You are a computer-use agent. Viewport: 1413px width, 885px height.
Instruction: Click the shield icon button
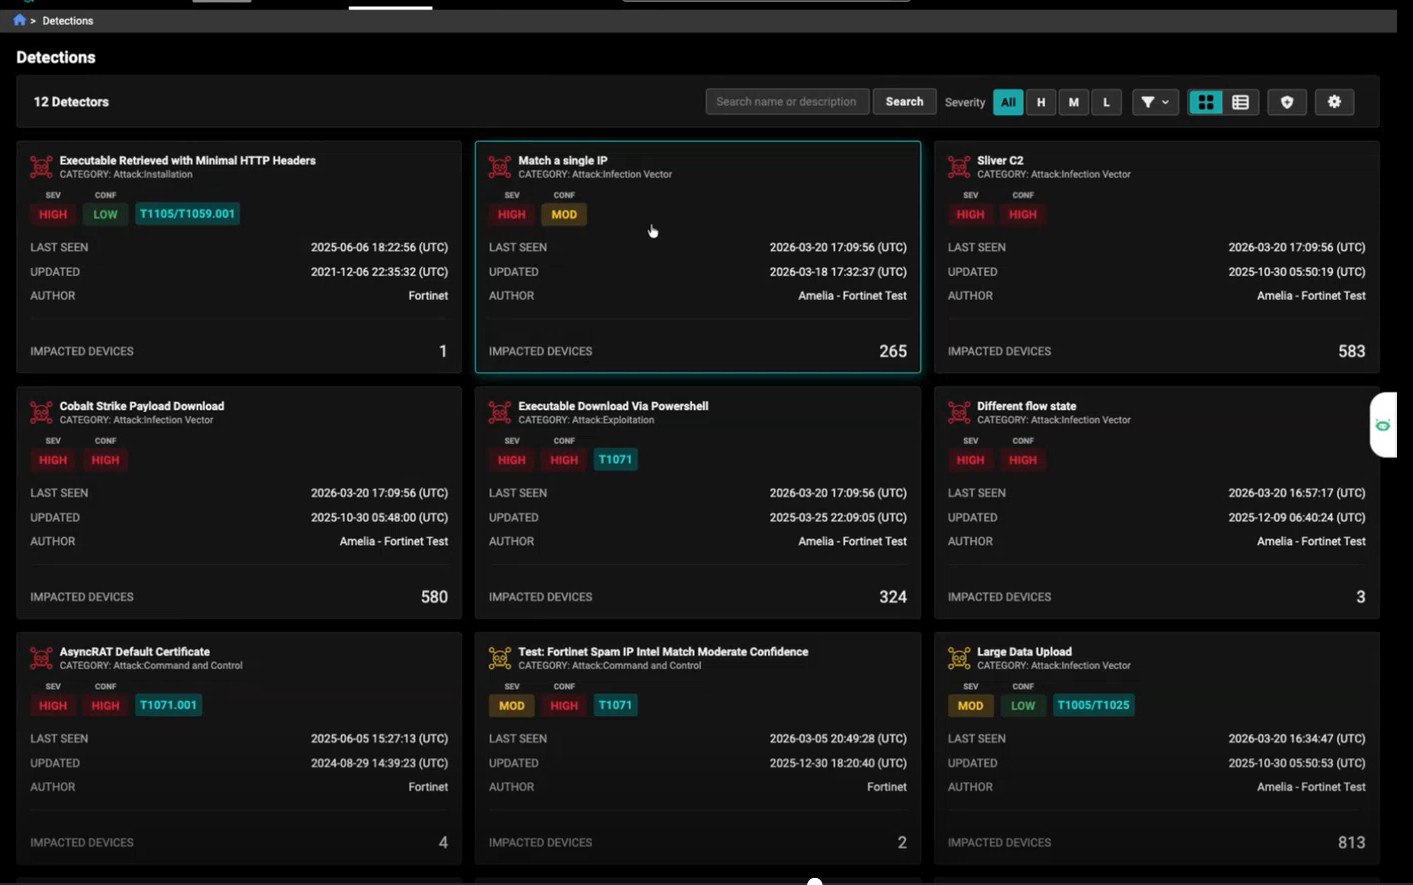coord(1287,102)
